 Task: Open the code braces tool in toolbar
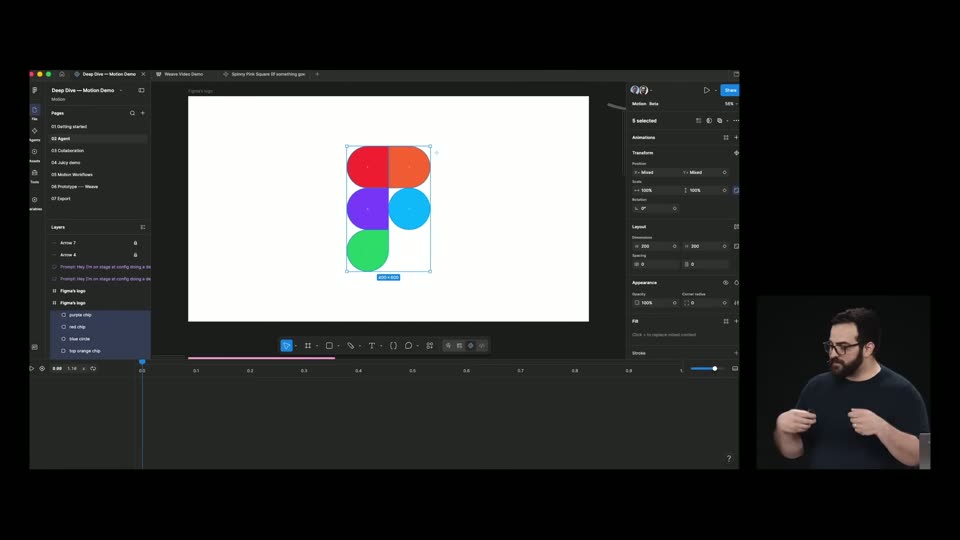pos(393,346)
